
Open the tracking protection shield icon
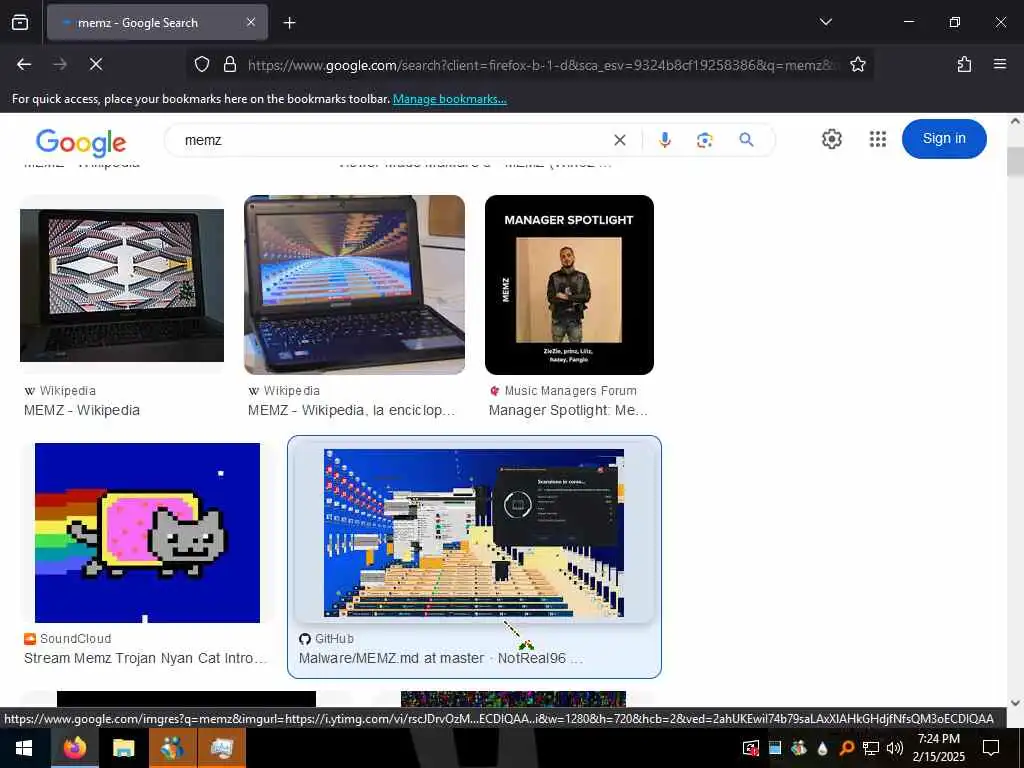pyautogui.click(x=202, y=64)
